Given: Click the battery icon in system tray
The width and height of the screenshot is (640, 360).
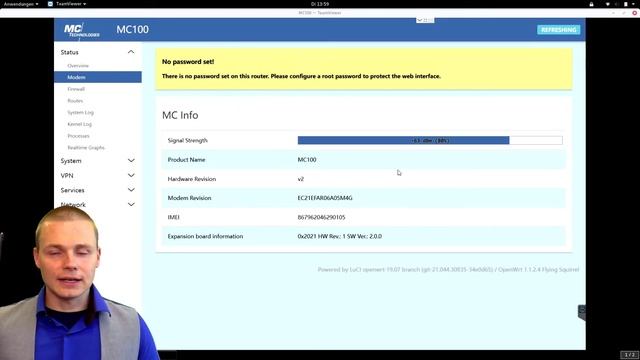Looking at the screenshot, I should click(626, 4).
